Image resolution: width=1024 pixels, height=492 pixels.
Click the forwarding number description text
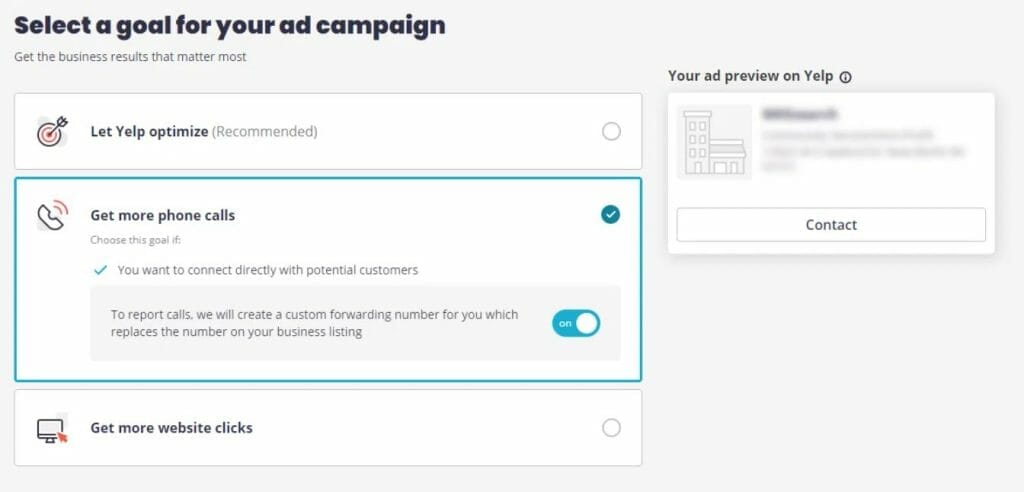pos(314,323)
